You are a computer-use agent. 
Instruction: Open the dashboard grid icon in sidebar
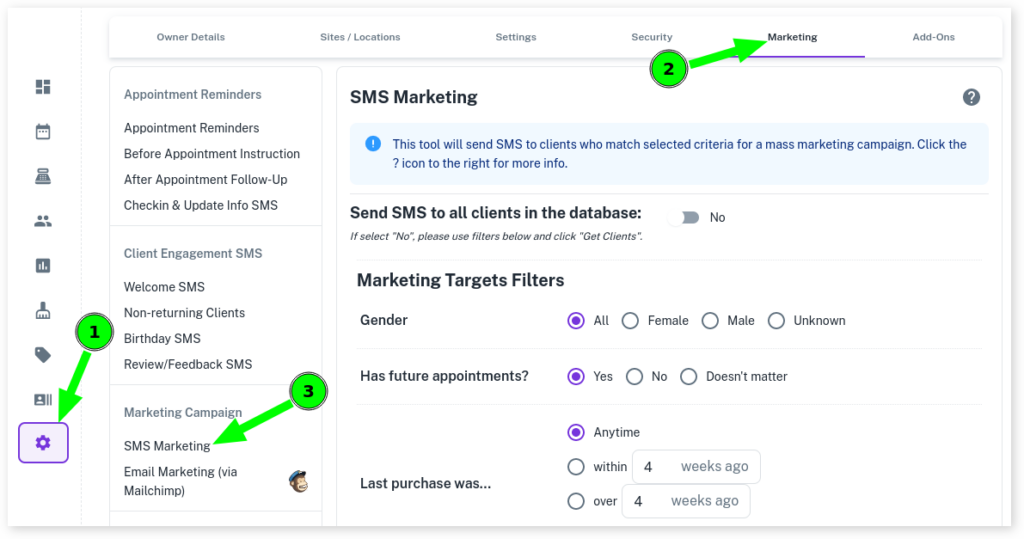(43, 87)
